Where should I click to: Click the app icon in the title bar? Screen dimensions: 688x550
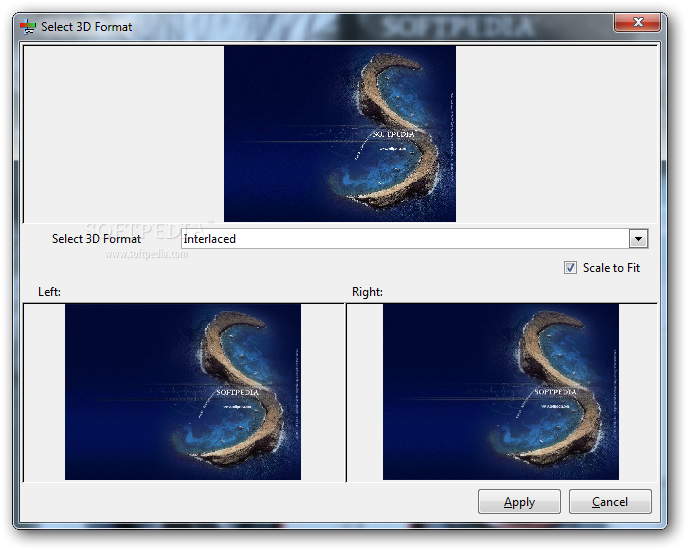28,27
